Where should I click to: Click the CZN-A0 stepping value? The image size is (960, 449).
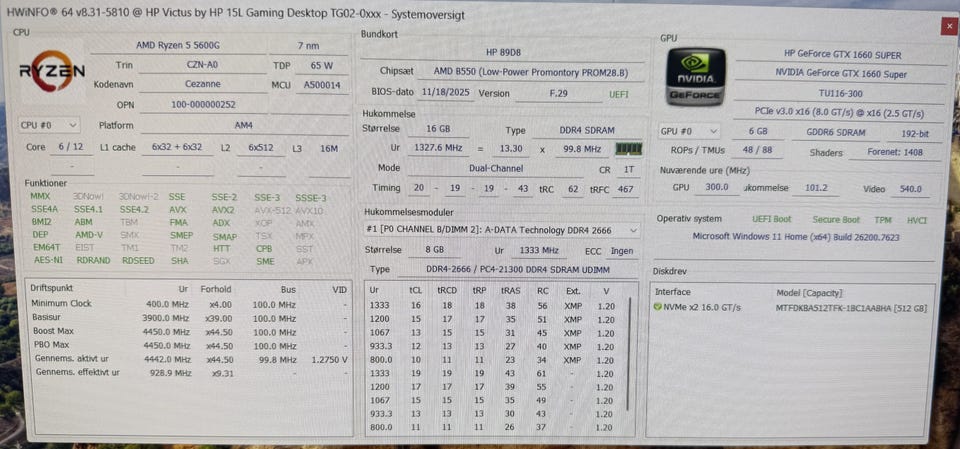[204, 65]
